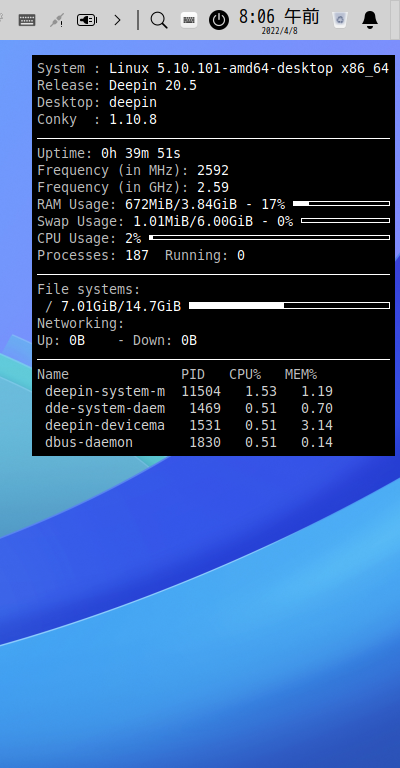Viewport: 400px width, 768px height.
Task: Click the MEM% column header
Action: (301, 374)
